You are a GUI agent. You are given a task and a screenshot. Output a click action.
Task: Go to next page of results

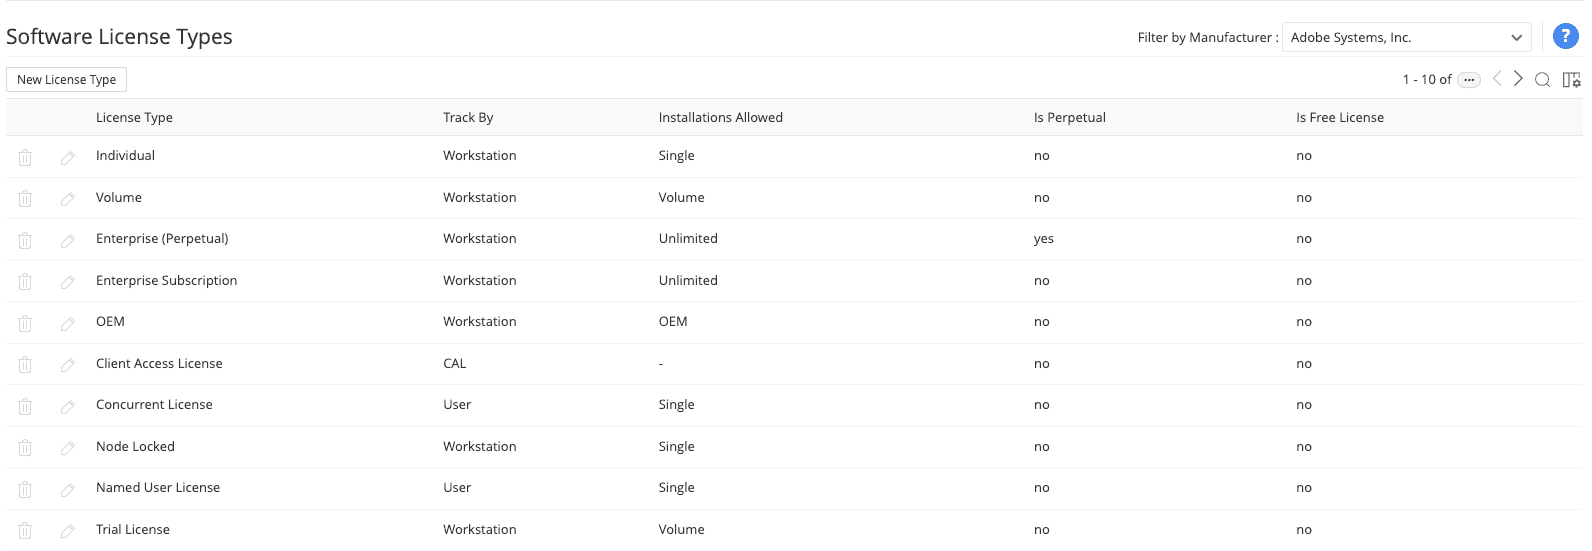(x=1518, y=79)
